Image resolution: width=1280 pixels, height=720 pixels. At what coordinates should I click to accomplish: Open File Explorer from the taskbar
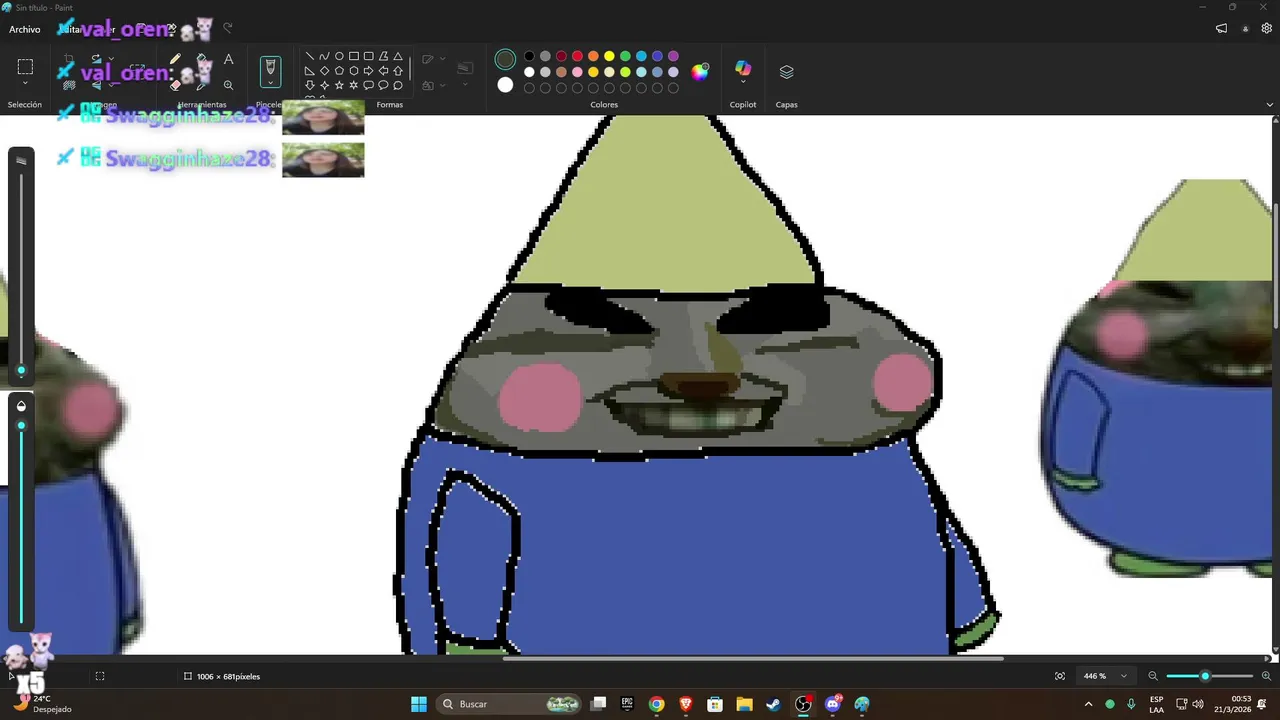[744, 704]
